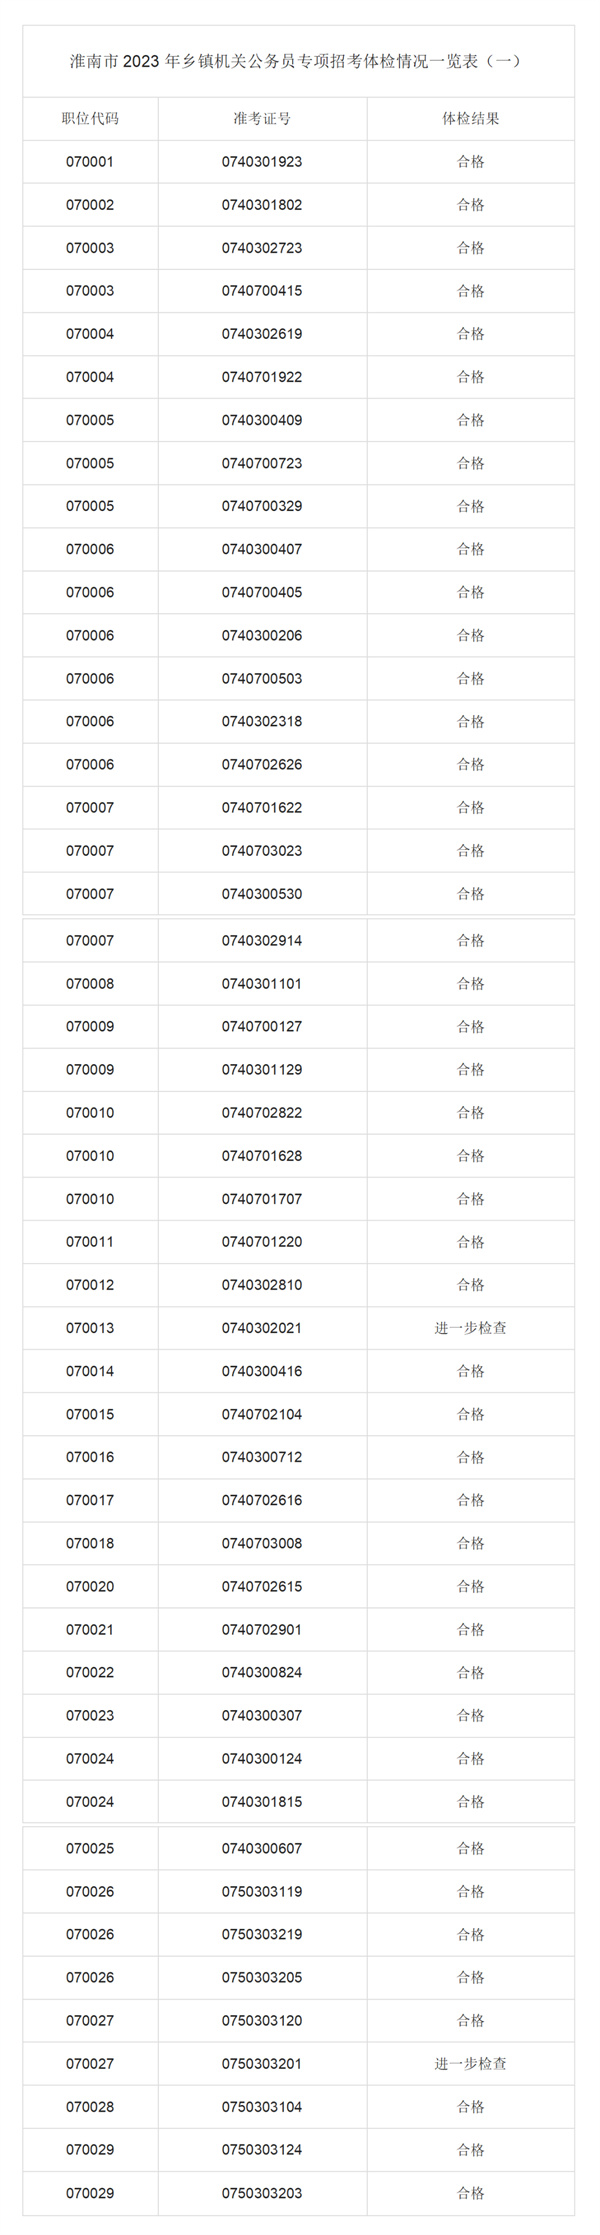This screenshot has height=2235, width=600.
Task: Select exam number 0740700329
Action: coord(262,506)
